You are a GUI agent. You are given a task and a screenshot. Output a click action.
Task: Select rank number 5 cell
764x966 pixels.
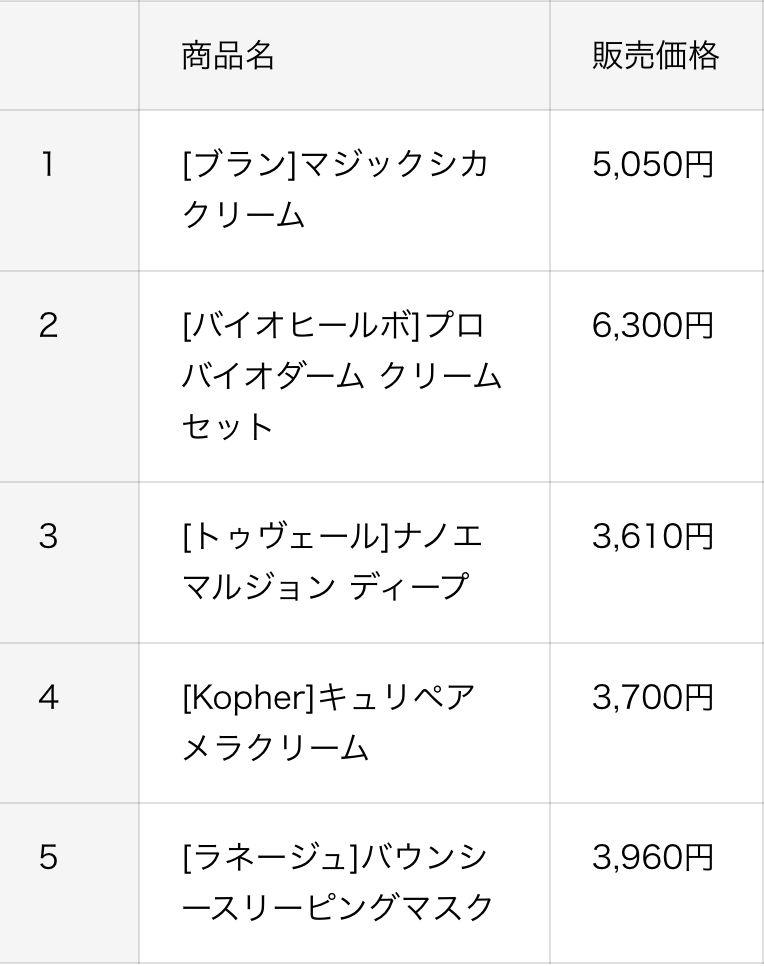coord(48,858)
